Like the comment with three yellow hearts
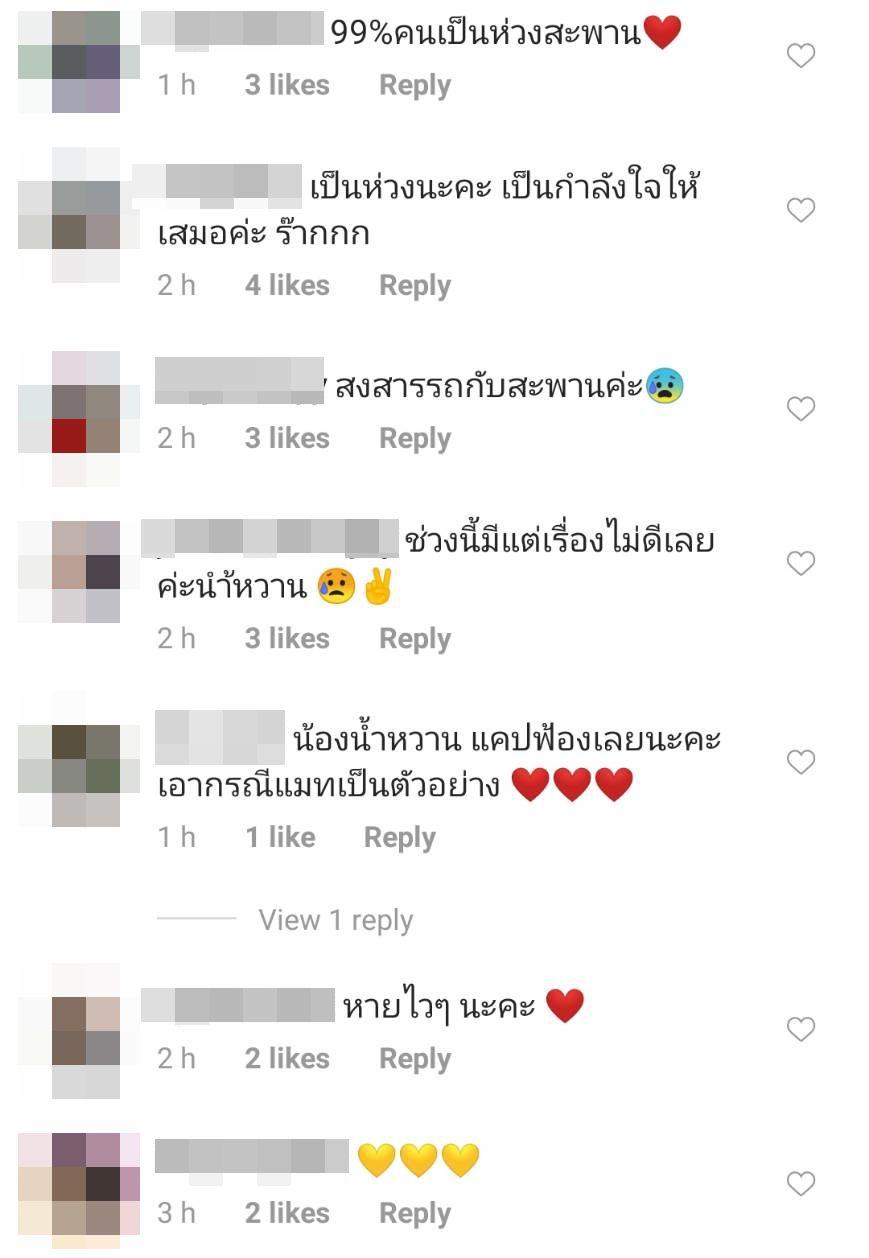Image resolution: width=869 pixels, height=1258 pixels. tap(801, 1184)
